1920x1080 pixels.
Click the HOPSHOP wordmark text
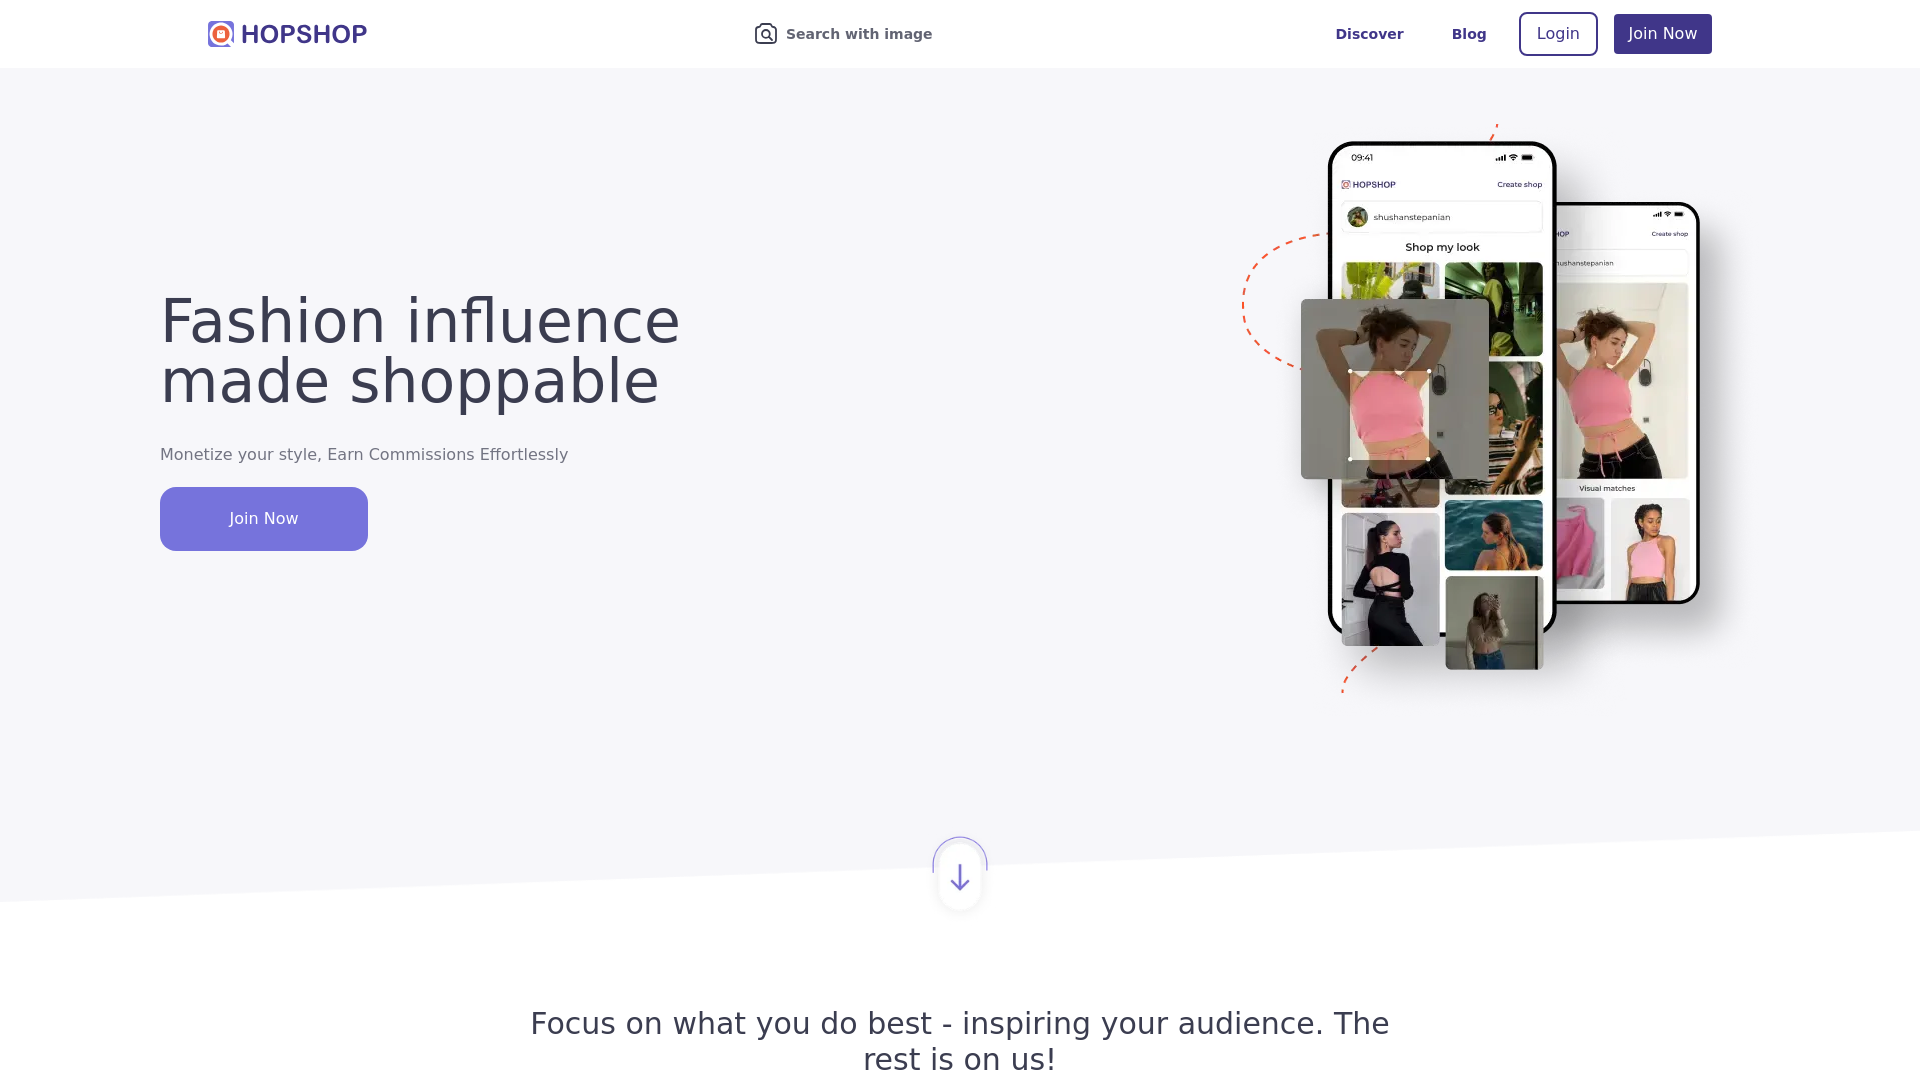click(304, 34)
